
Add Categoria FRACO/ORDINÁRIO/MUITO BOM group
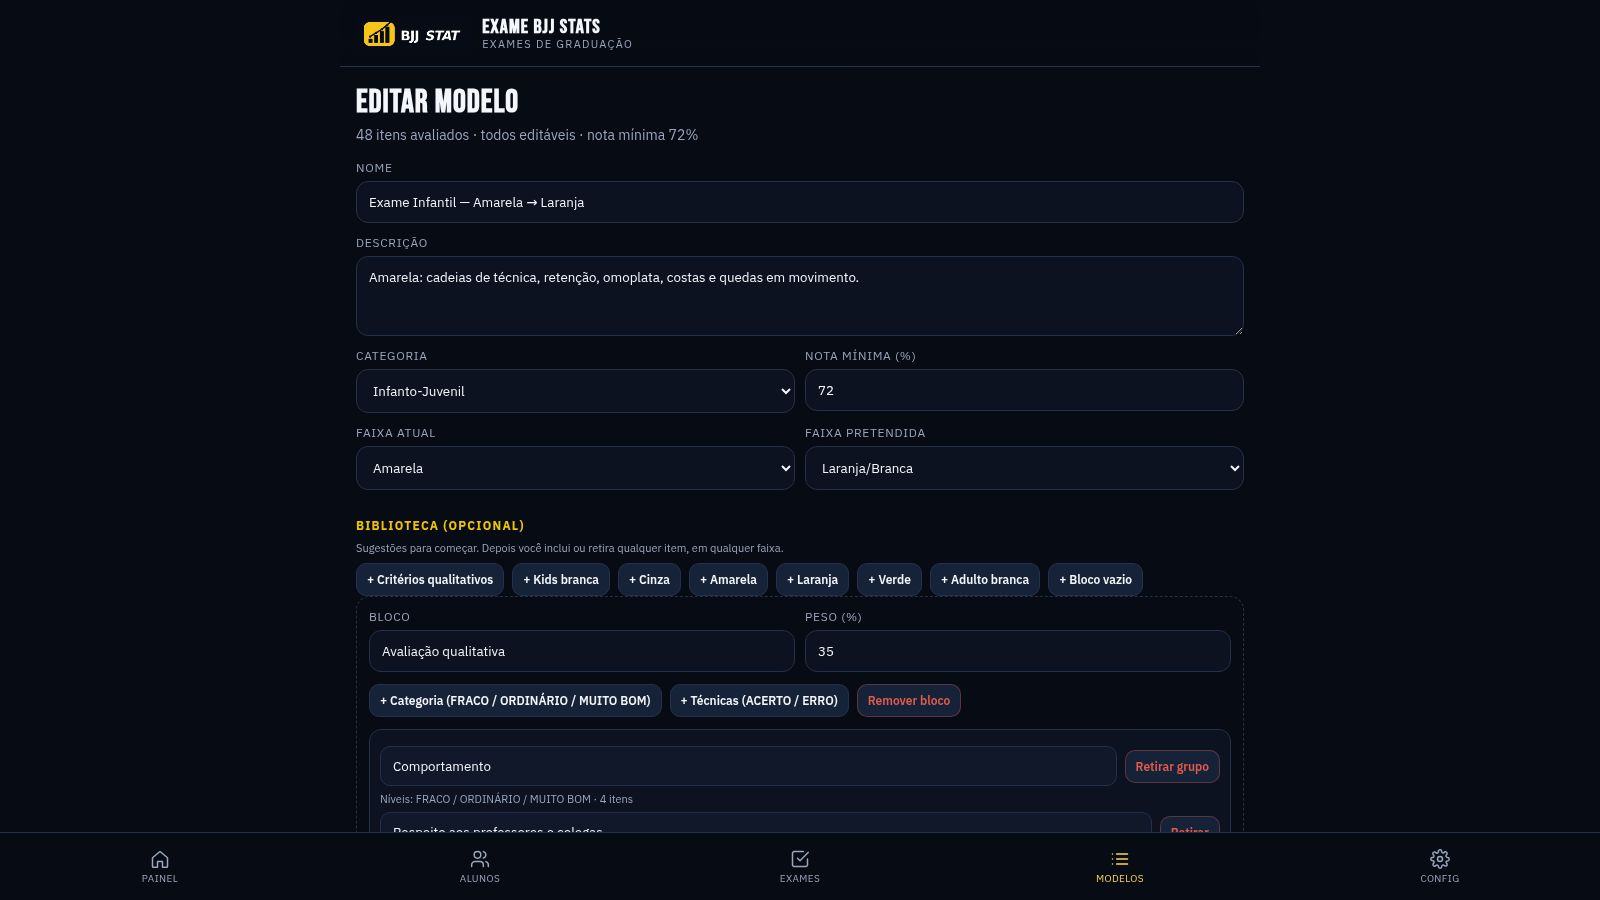515,701
